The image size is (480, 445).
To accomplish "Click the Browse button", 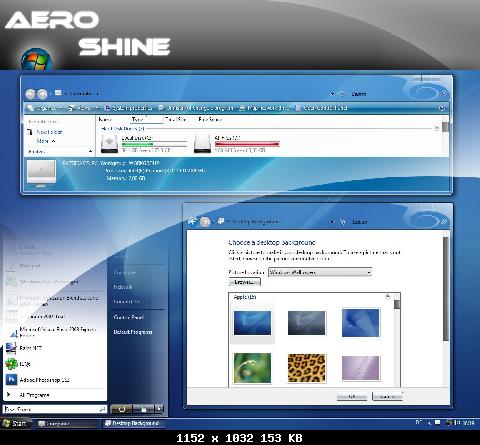I will point(245,282).
